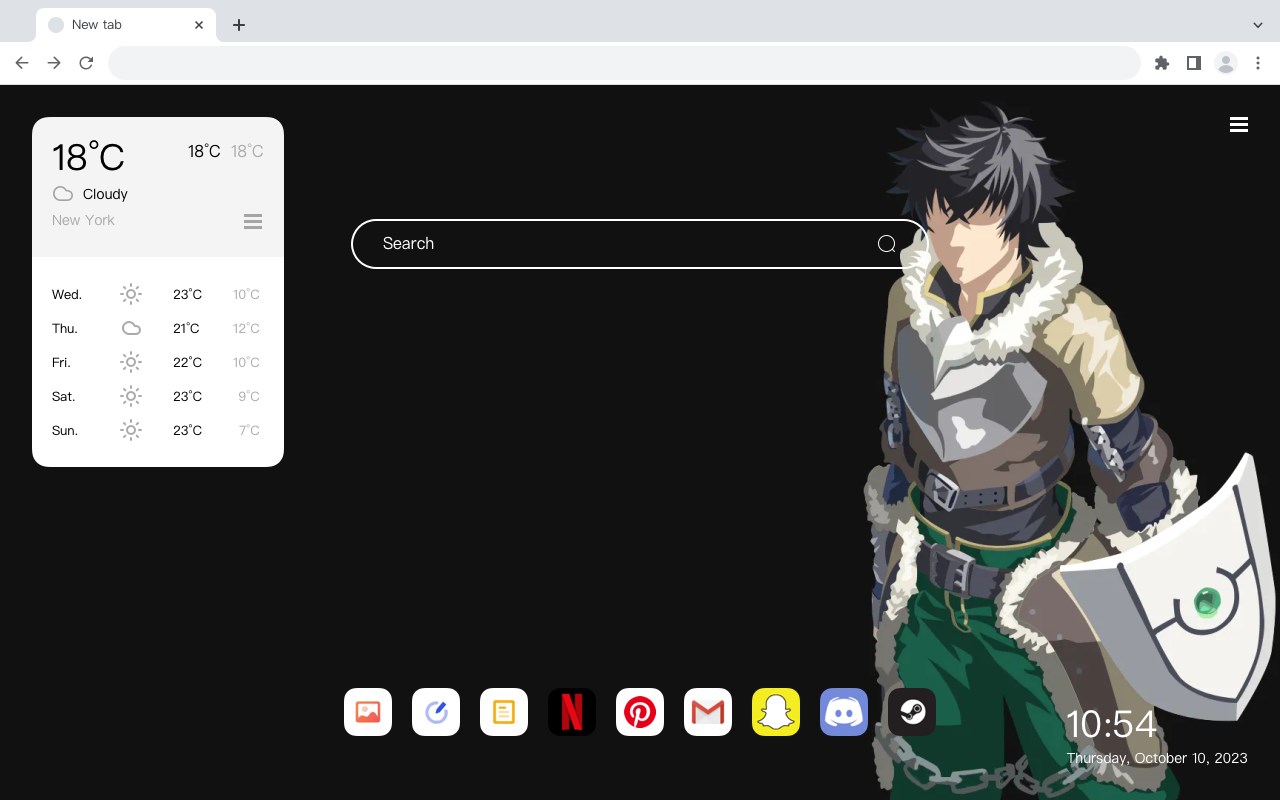Screen dimensions: 1280x800
Task: Open the browser Extensions puzzle icon
Action: pyautogui.click(x=1162, y=63)
